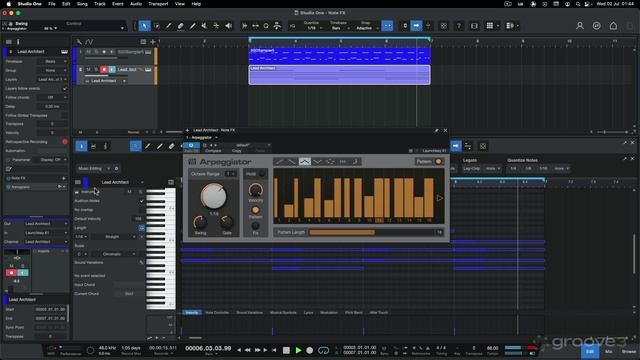The width and height of the screenshot is (640, 360).
Task: Toggle the arpeggiator Note FX power button
Action: [191, 145]
